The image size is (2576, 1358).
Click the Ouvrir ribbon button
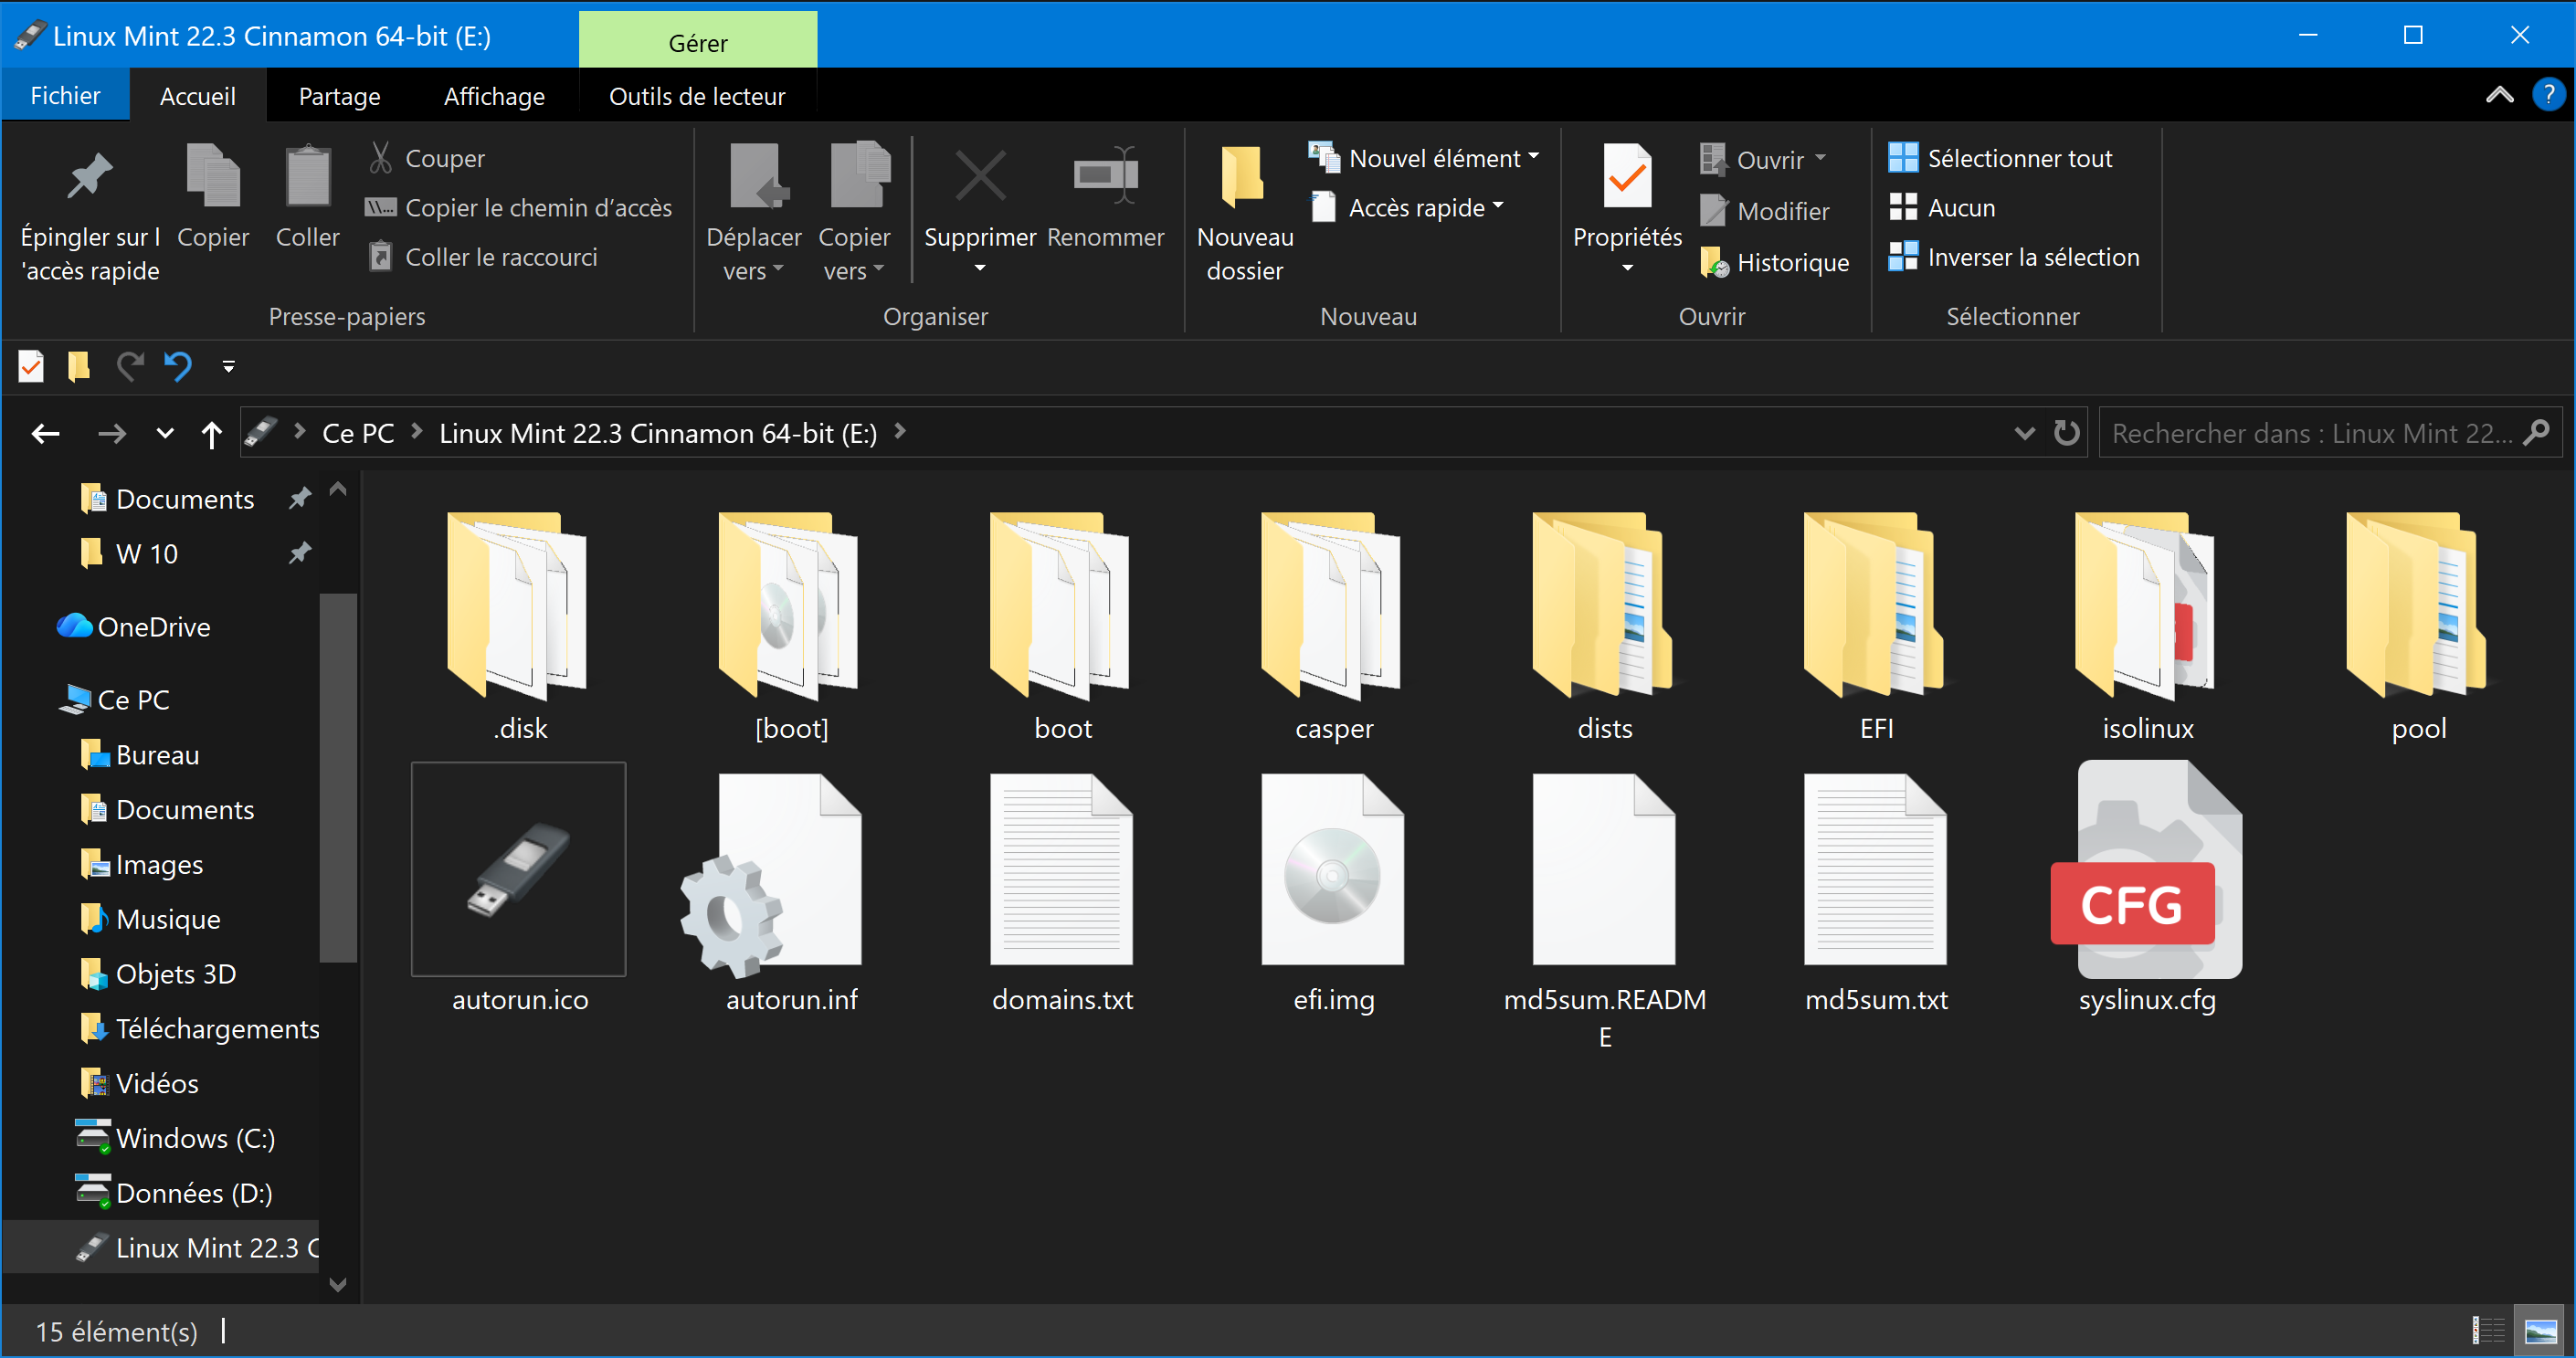coord(1763,159)
